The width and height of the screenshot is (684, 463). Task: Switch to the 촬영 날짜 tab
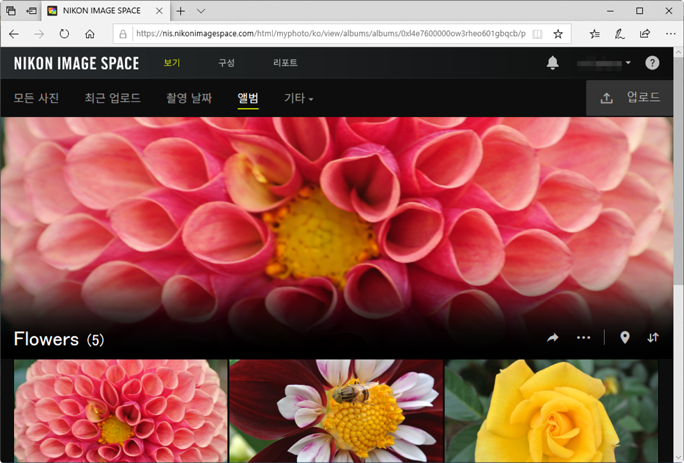[189, 98]
